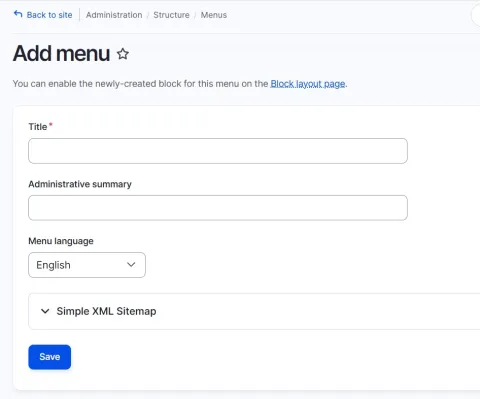Focus the Administrative summary field
The width and height of the screenshot is (480, 399).
(x=218, y=208)
